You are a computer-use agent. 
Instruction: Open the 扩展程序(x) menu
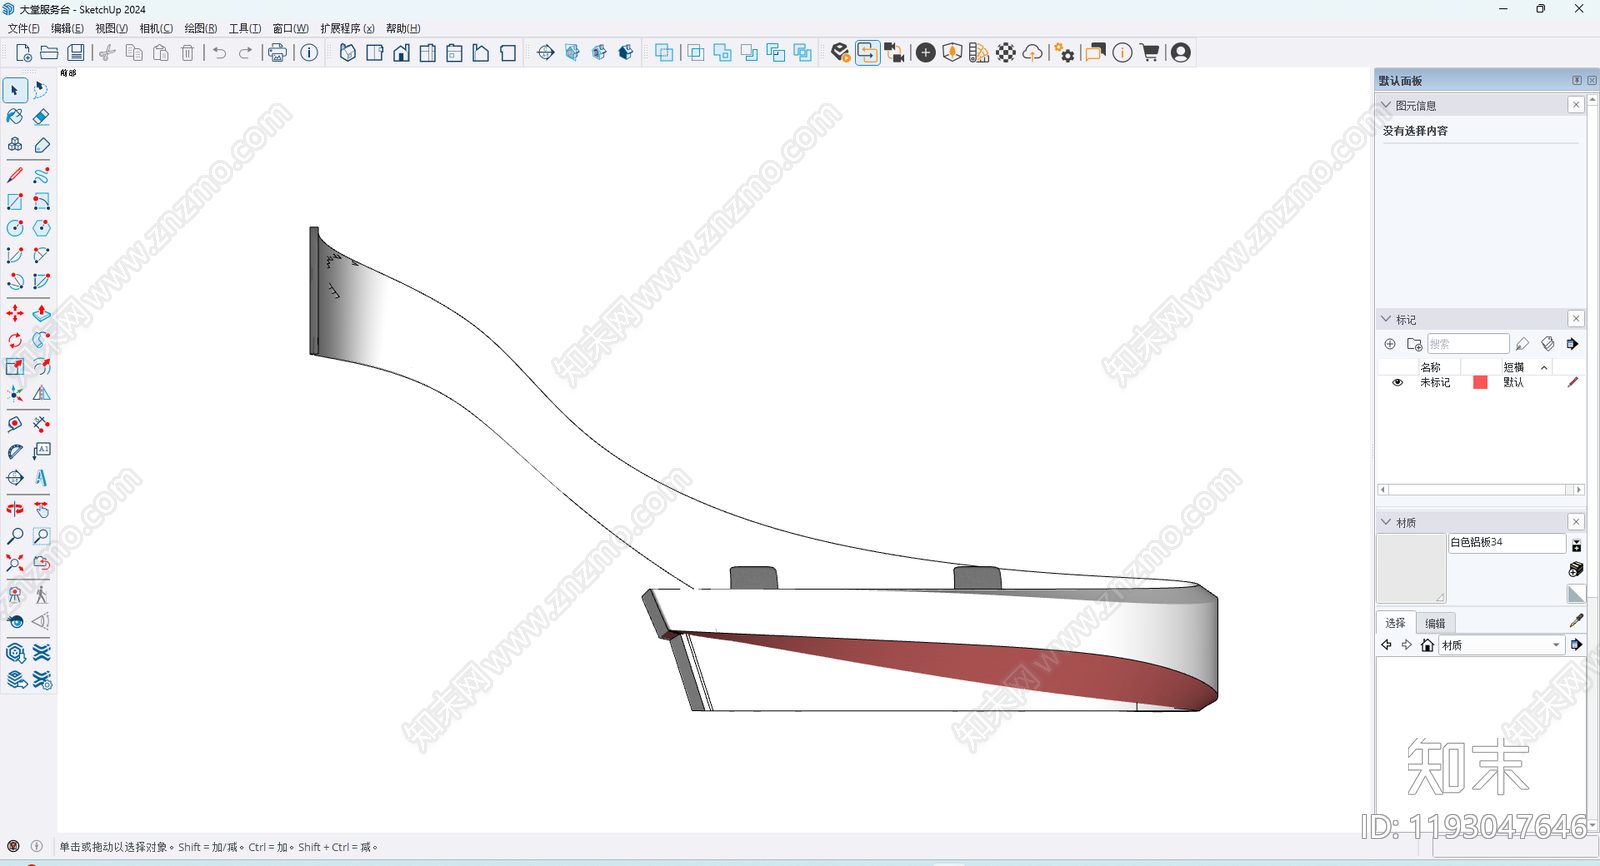(x=347, y=28)
